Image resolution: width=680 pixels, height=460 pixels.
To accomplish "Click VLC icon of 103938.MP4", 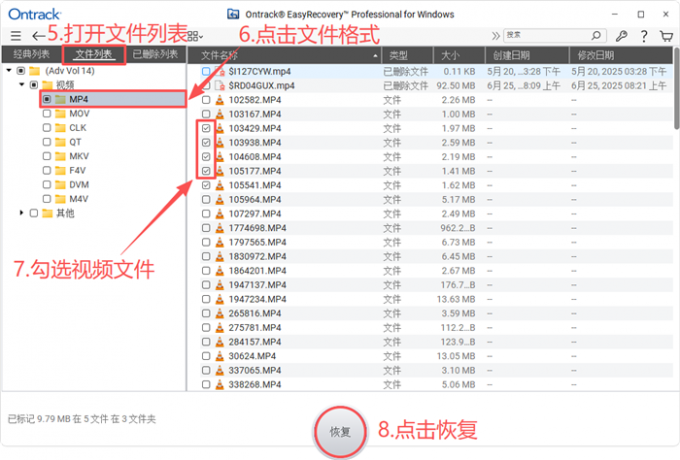I will [220, 142].
